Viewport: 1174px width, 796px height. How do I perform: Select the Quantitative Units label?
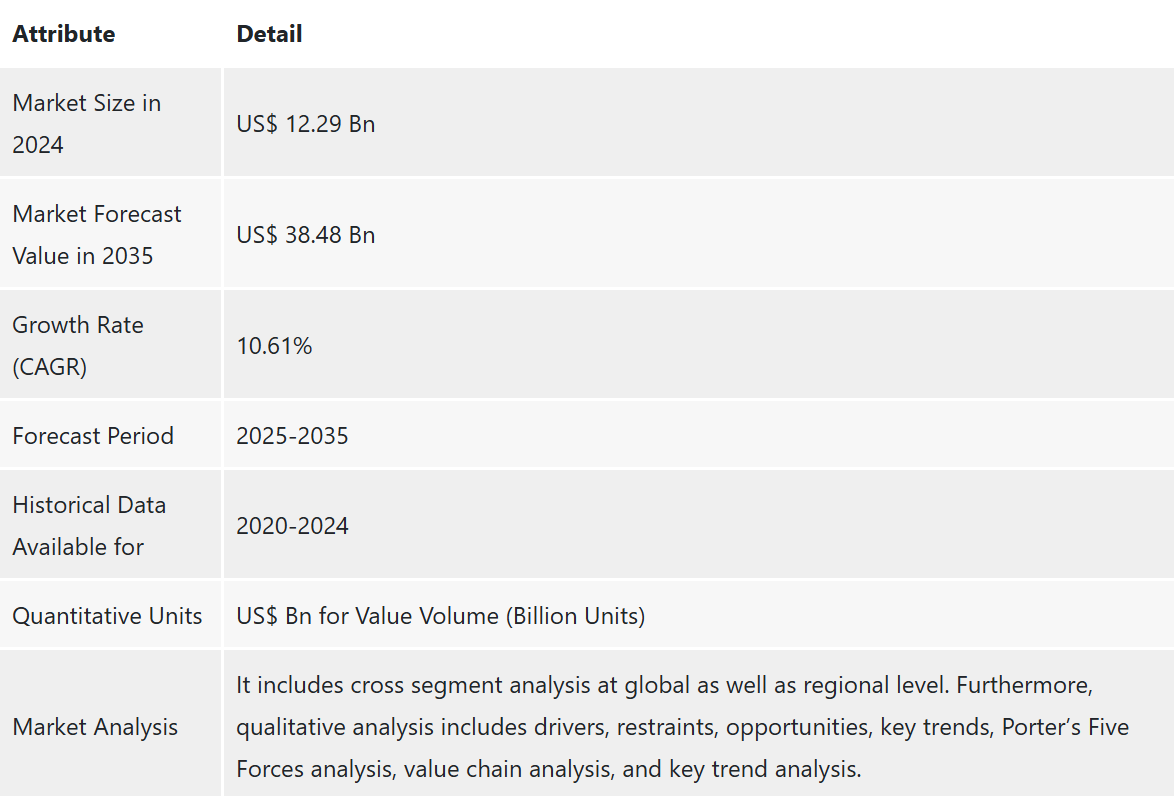[x=107, y=616]
